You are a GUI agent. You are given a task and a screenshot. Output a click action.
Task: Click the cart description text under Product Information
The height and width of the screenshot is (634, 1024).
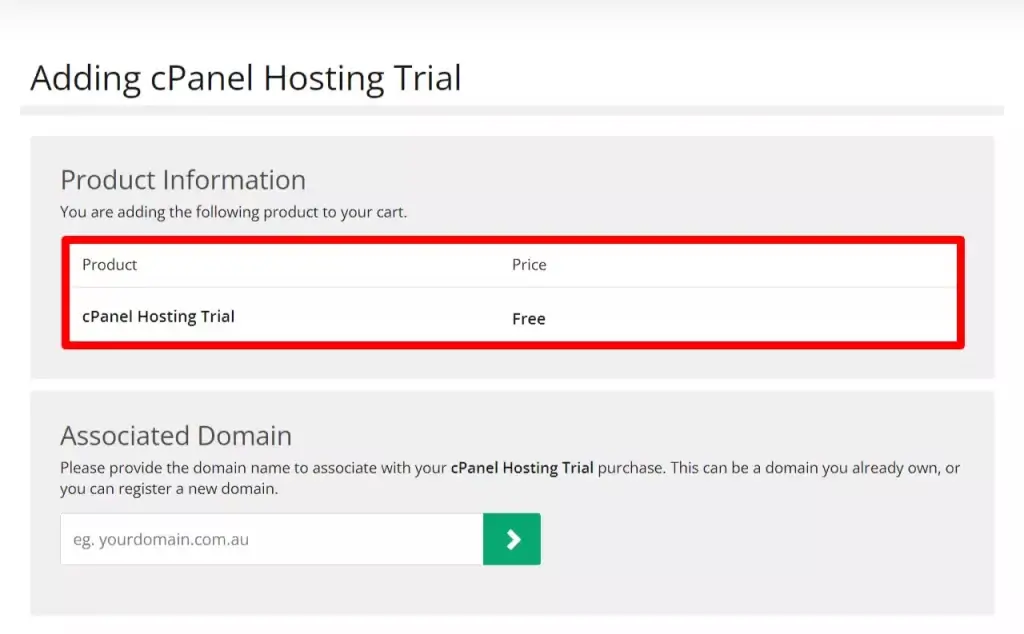(x=234, y=211)
